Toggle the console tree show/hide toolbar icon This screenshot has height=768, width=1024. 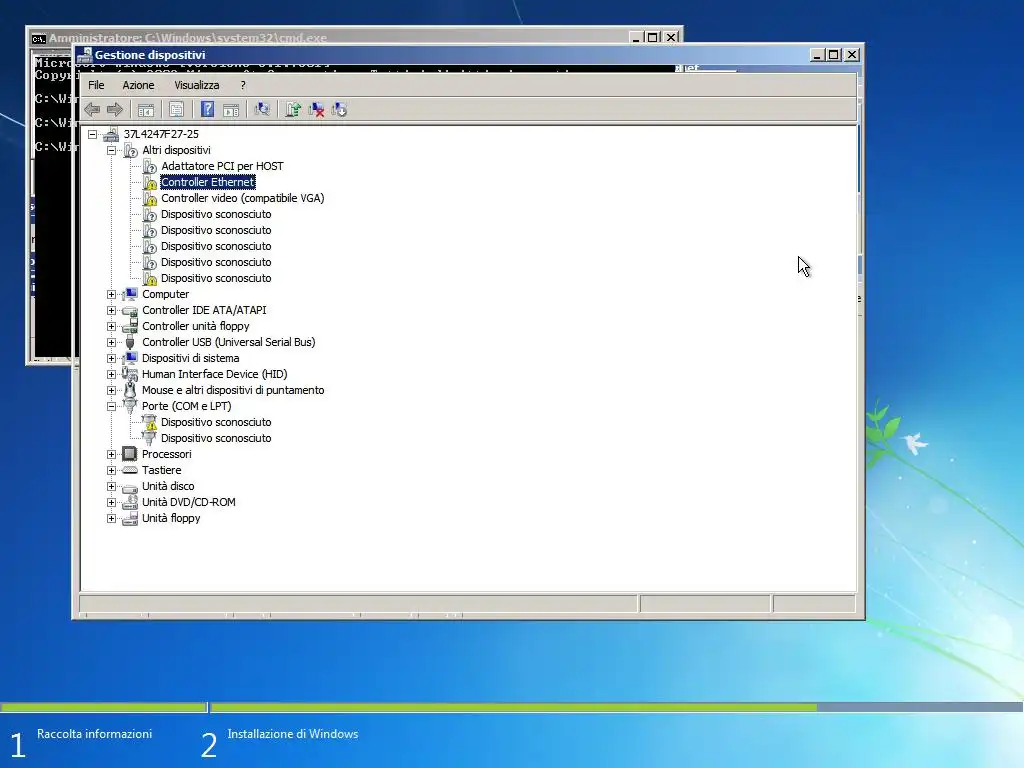(x=146, y=110)
